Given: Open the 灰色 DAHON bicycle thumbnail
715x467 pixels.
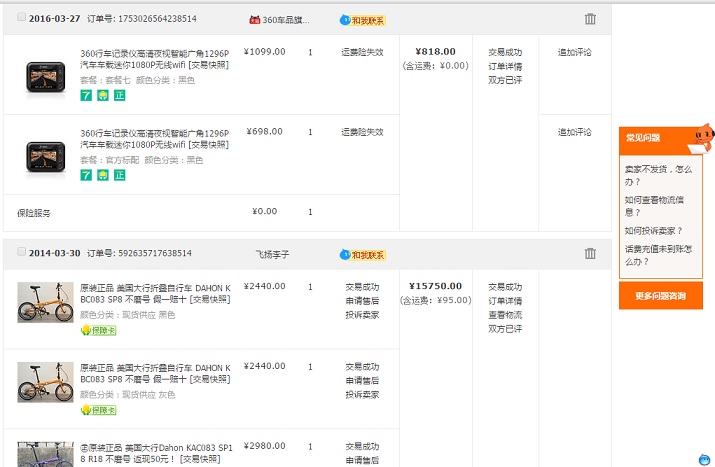Looking at the screenshot, I should tap(45, 382).
